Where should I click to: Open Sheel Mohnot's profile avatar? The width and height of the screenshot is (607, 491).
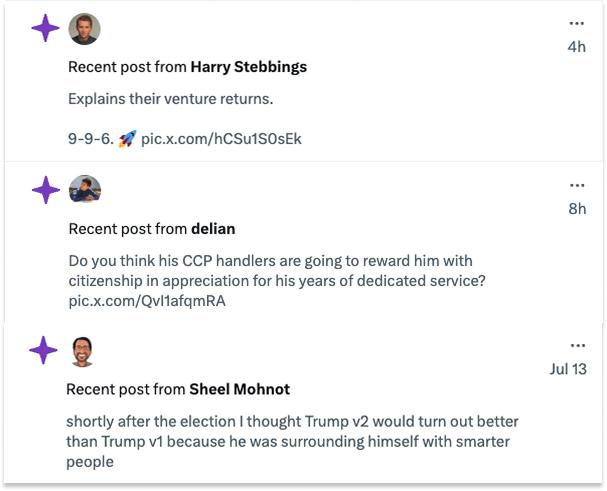tap(82, 352)
